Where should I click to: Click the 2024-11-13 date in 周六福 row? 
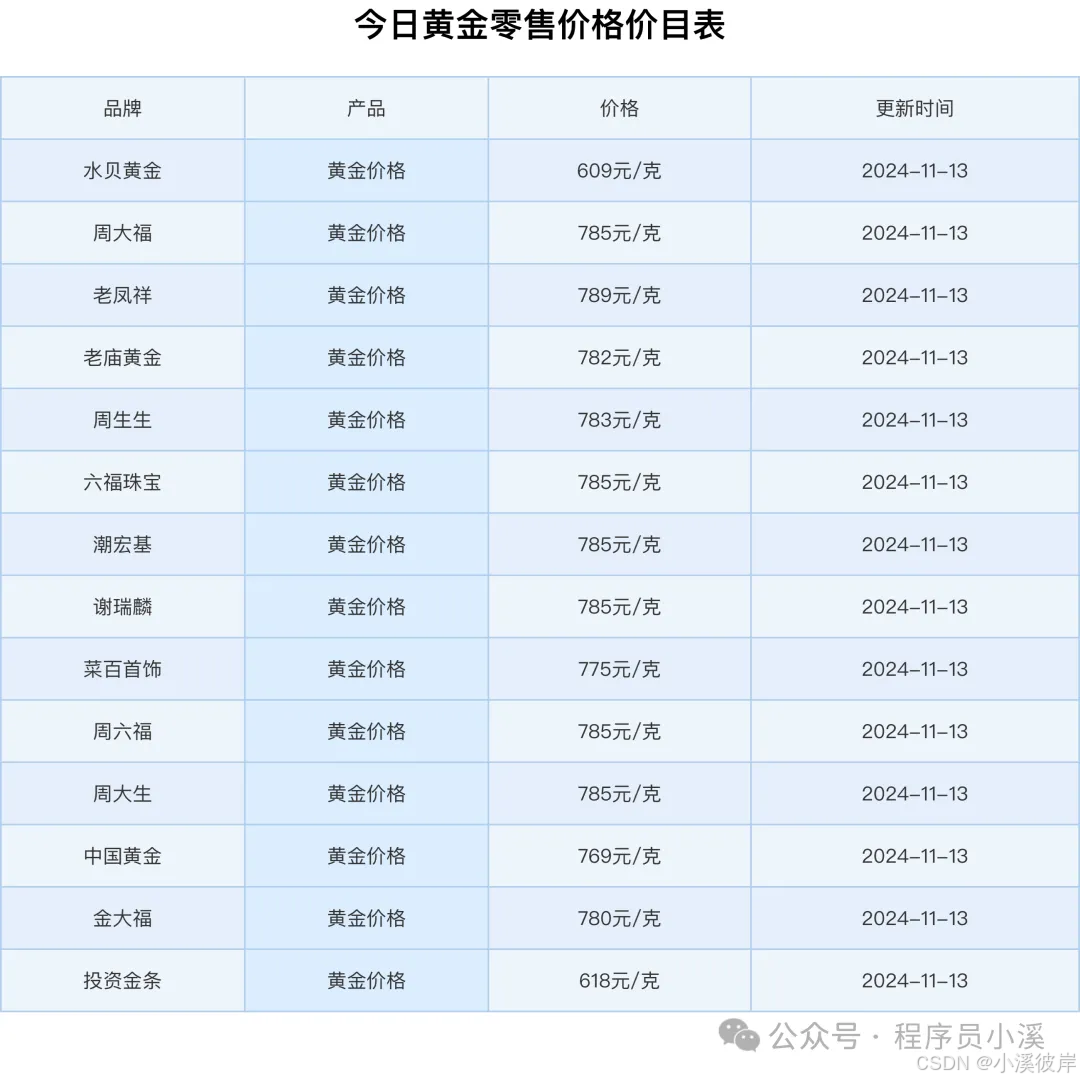pyautogui.click(x=915, y=731)
